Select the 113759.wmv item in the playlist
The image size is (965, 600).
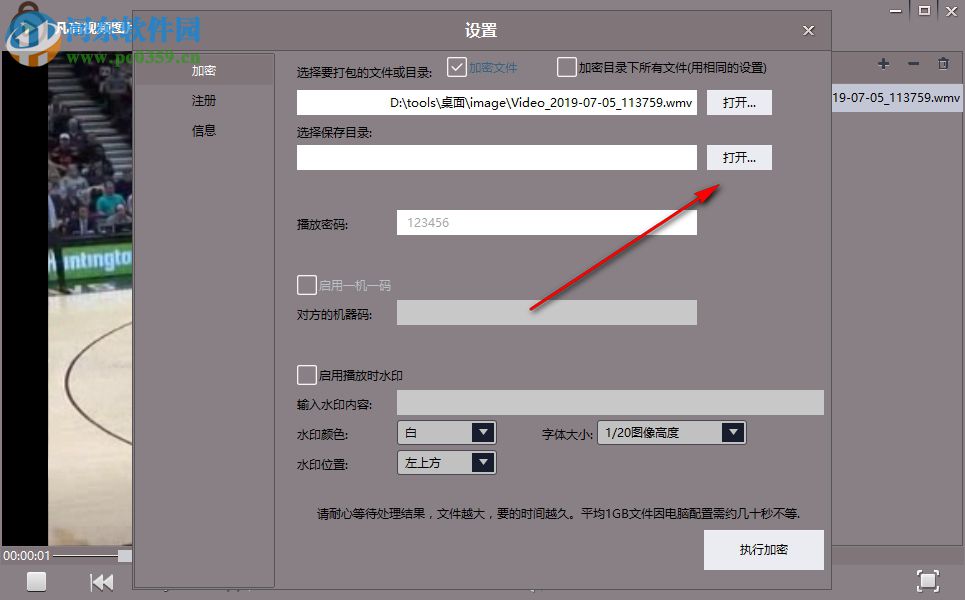tap(895, 98)
